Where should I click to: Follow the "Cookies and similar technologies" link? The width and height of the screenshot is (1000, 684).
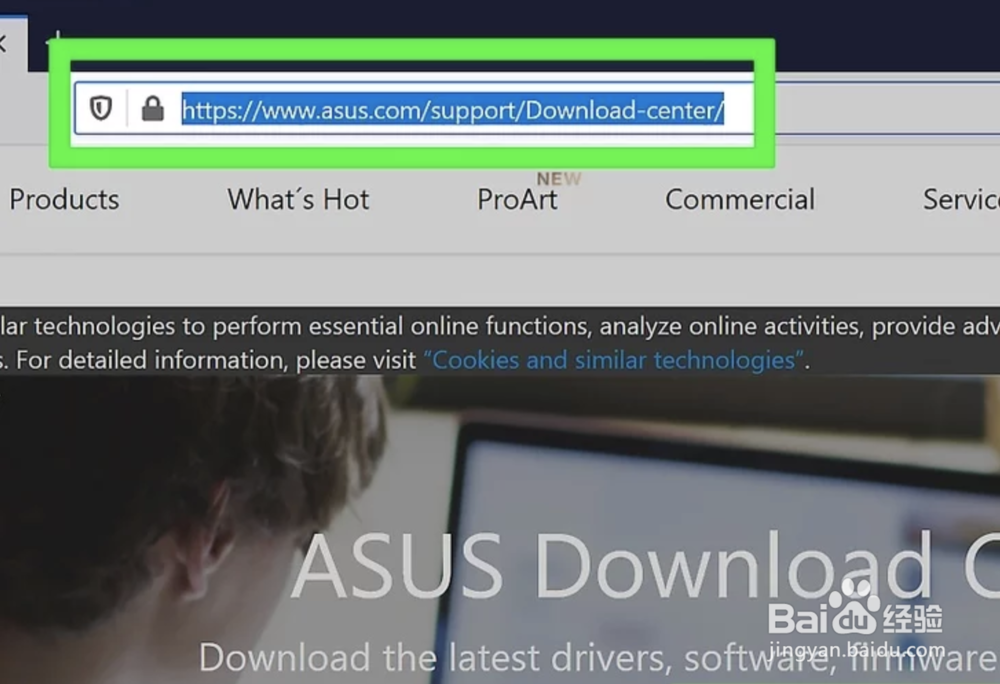click(x=613, y=360)
